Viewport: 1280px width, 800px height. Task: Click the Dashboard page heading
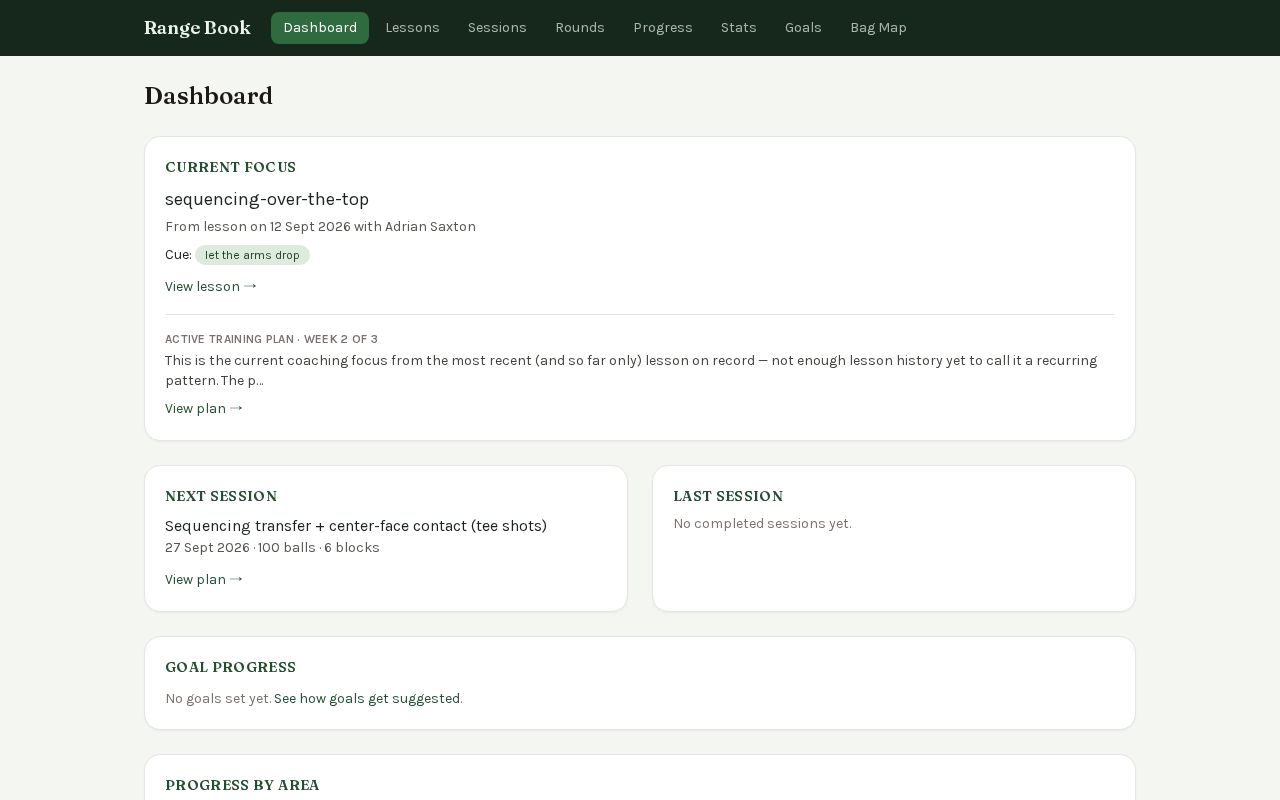tap(208, 96)
